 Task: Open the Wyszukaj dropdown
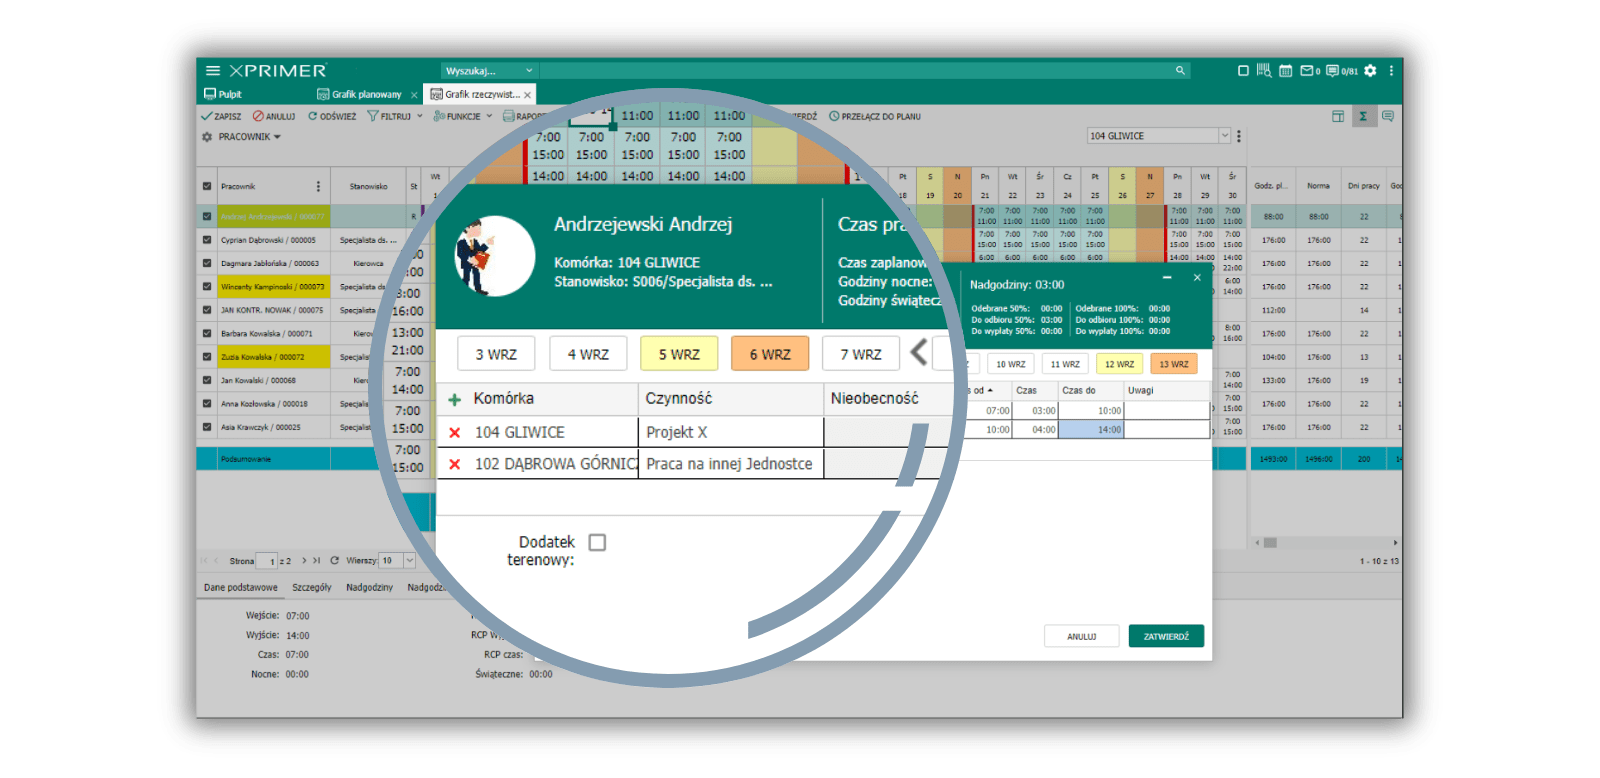pyautogui.click(x=489, y=71)
